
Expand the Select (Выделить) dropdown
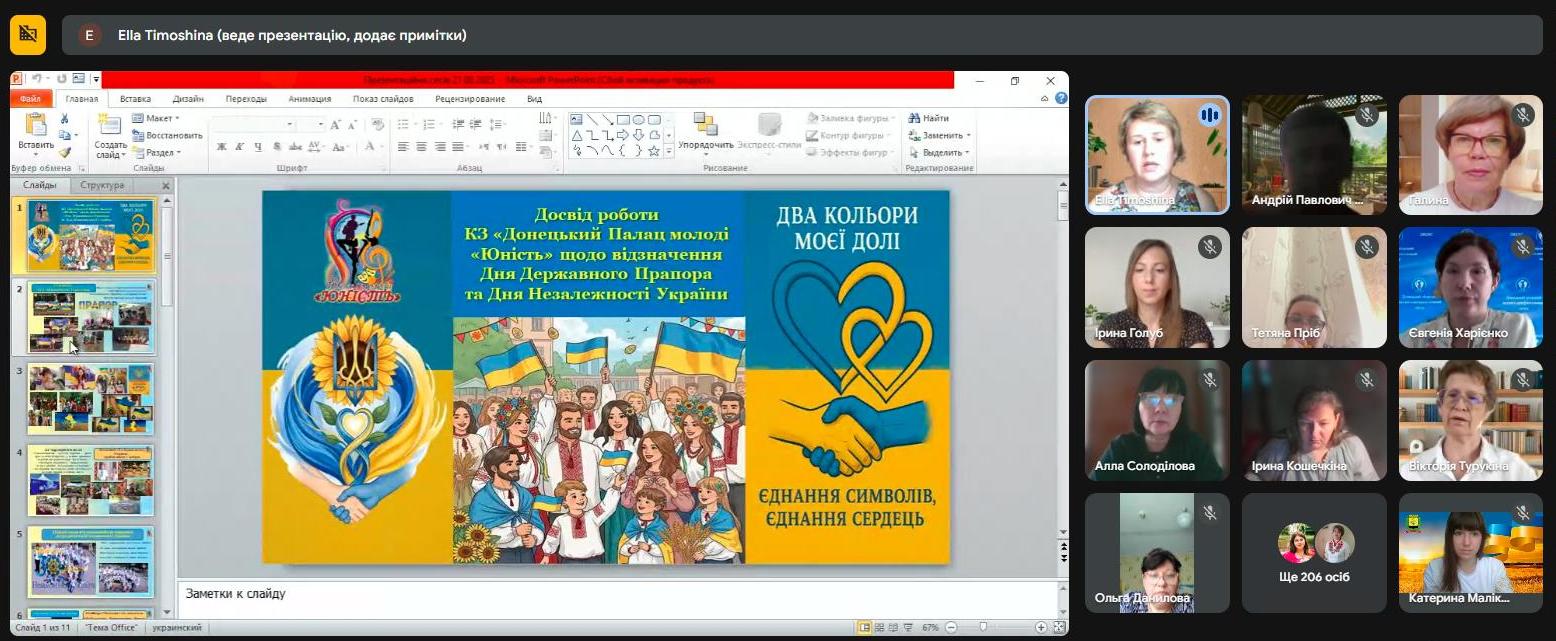pos(940,153)
